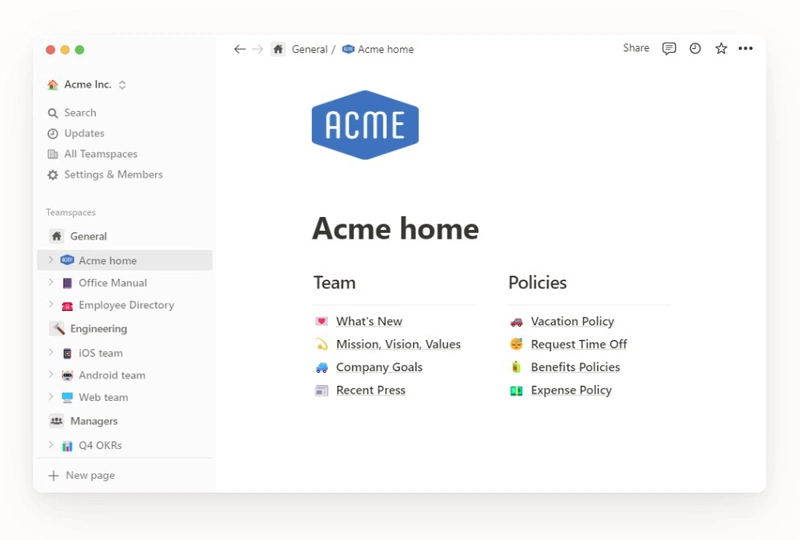Click the house icon in the breadcrumb

pos(278,49)
